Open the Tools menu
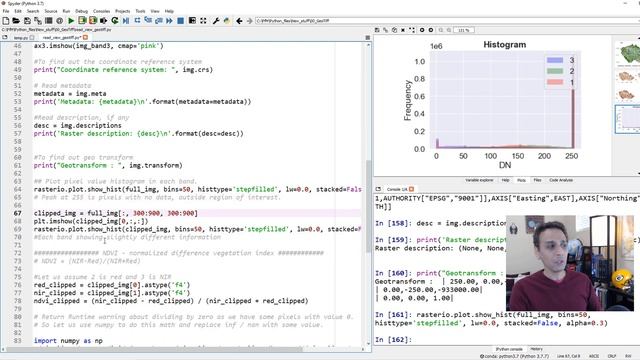 pyautogui.click(x=140, y=11)
